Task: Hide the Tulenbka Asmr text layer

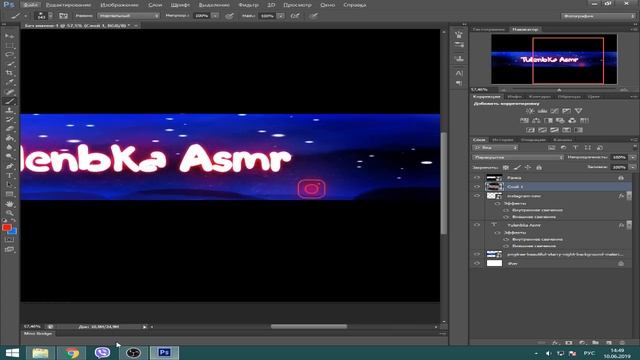Action: [x=477, y=225]
